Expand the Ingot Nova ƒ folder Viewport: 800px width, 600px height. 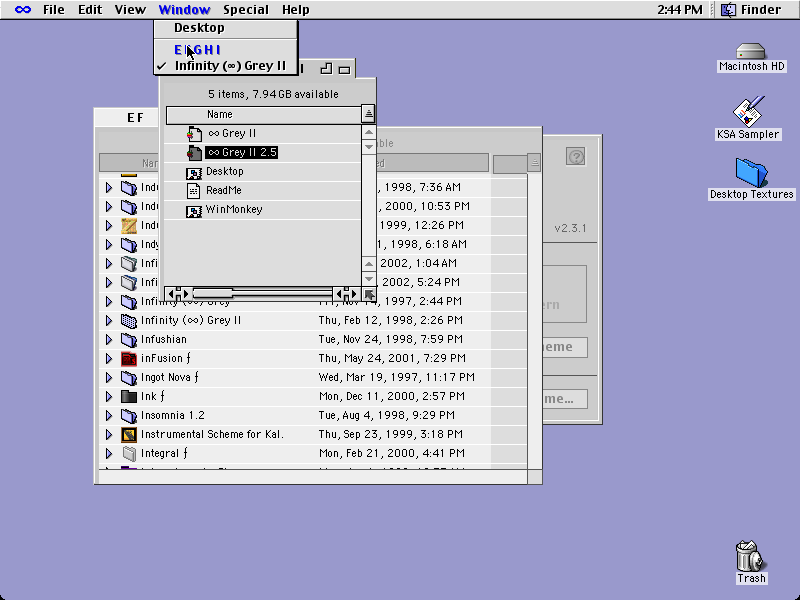pyautogui.click(x=109, y=378)
